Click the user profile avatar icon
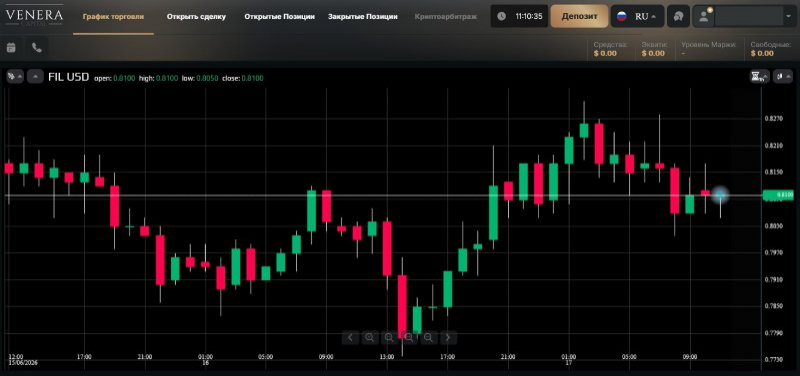The image size is (800, 376). pyautogui.click(x=704, y=16)
